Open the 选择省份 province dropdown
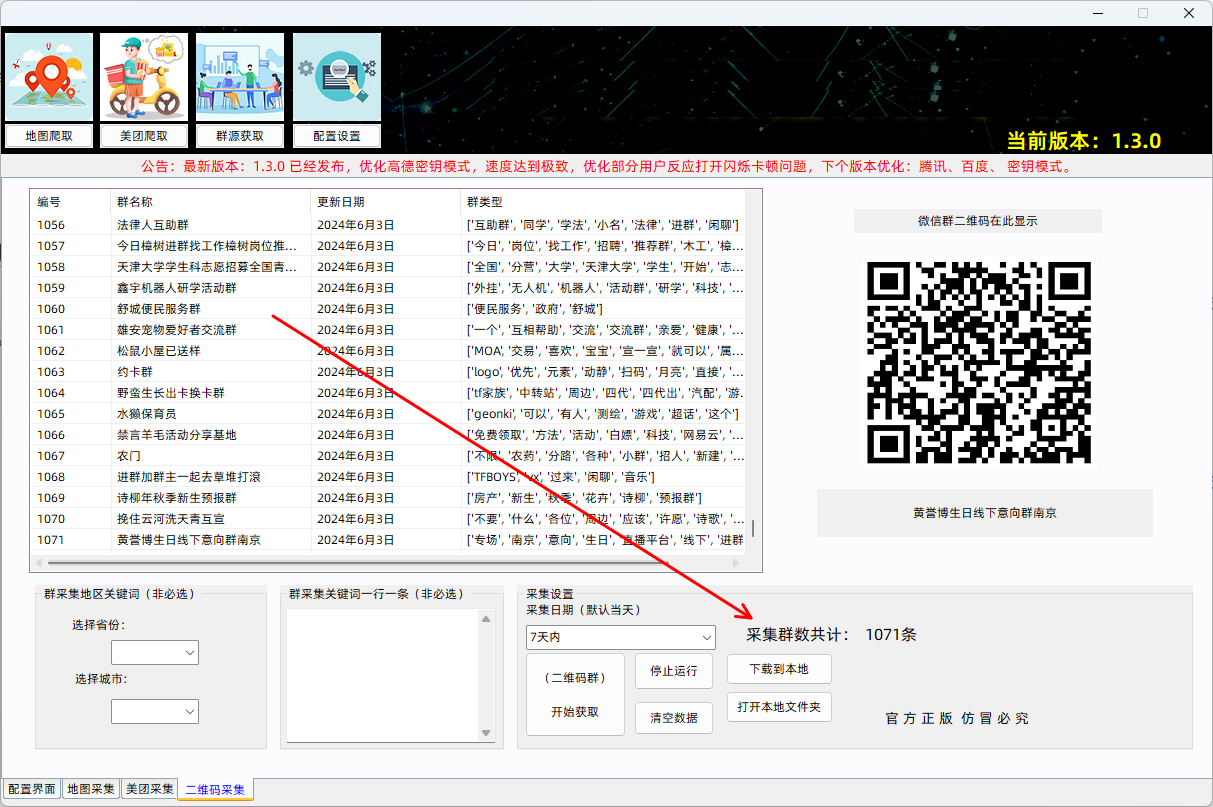Image resolution: width=1213 pixels, height=807 pixels. 155,652
